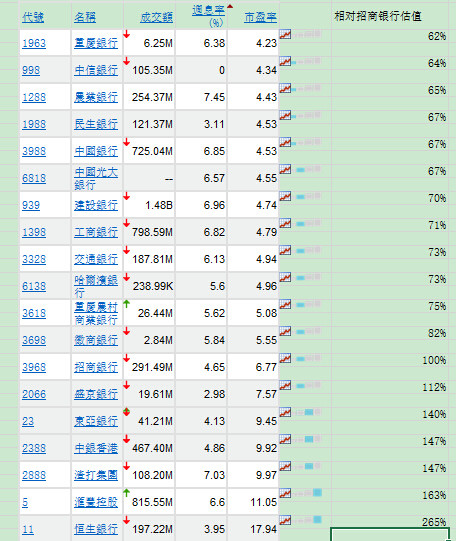Sort by 週息率 column header
Image resolution: width=456 pixels, height=541 pixels.
(x=208, y=10)
